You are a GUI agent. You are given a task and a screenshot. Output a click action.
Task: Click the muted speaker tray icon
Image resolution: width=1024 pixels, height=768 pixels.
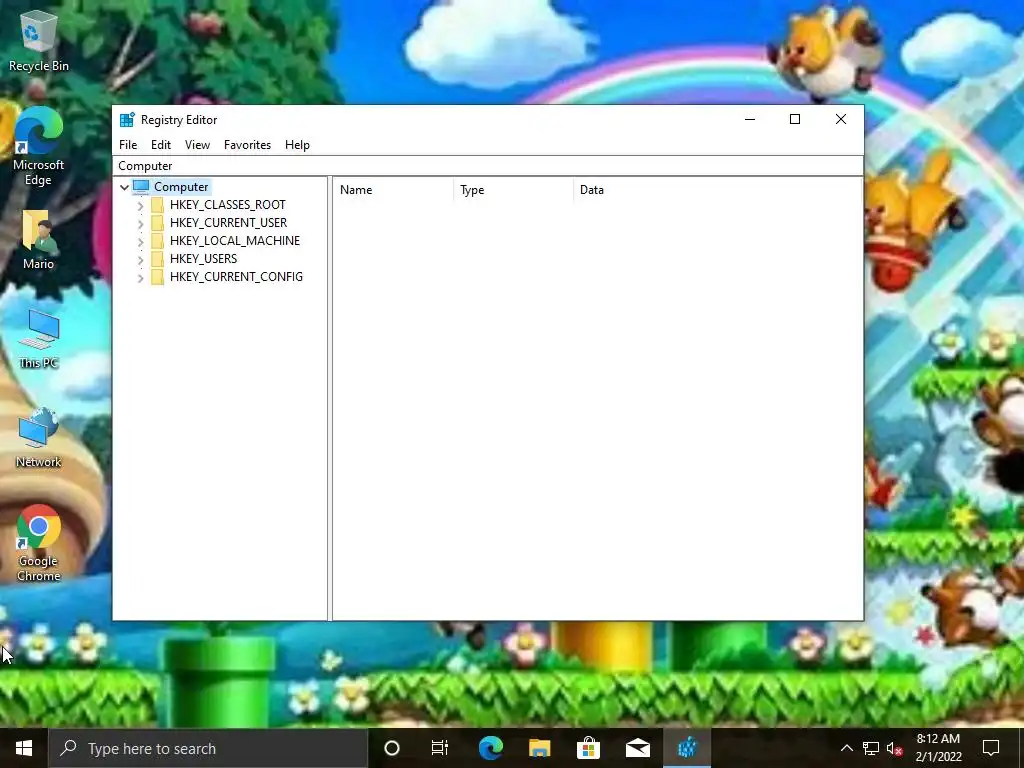(895, 748)
